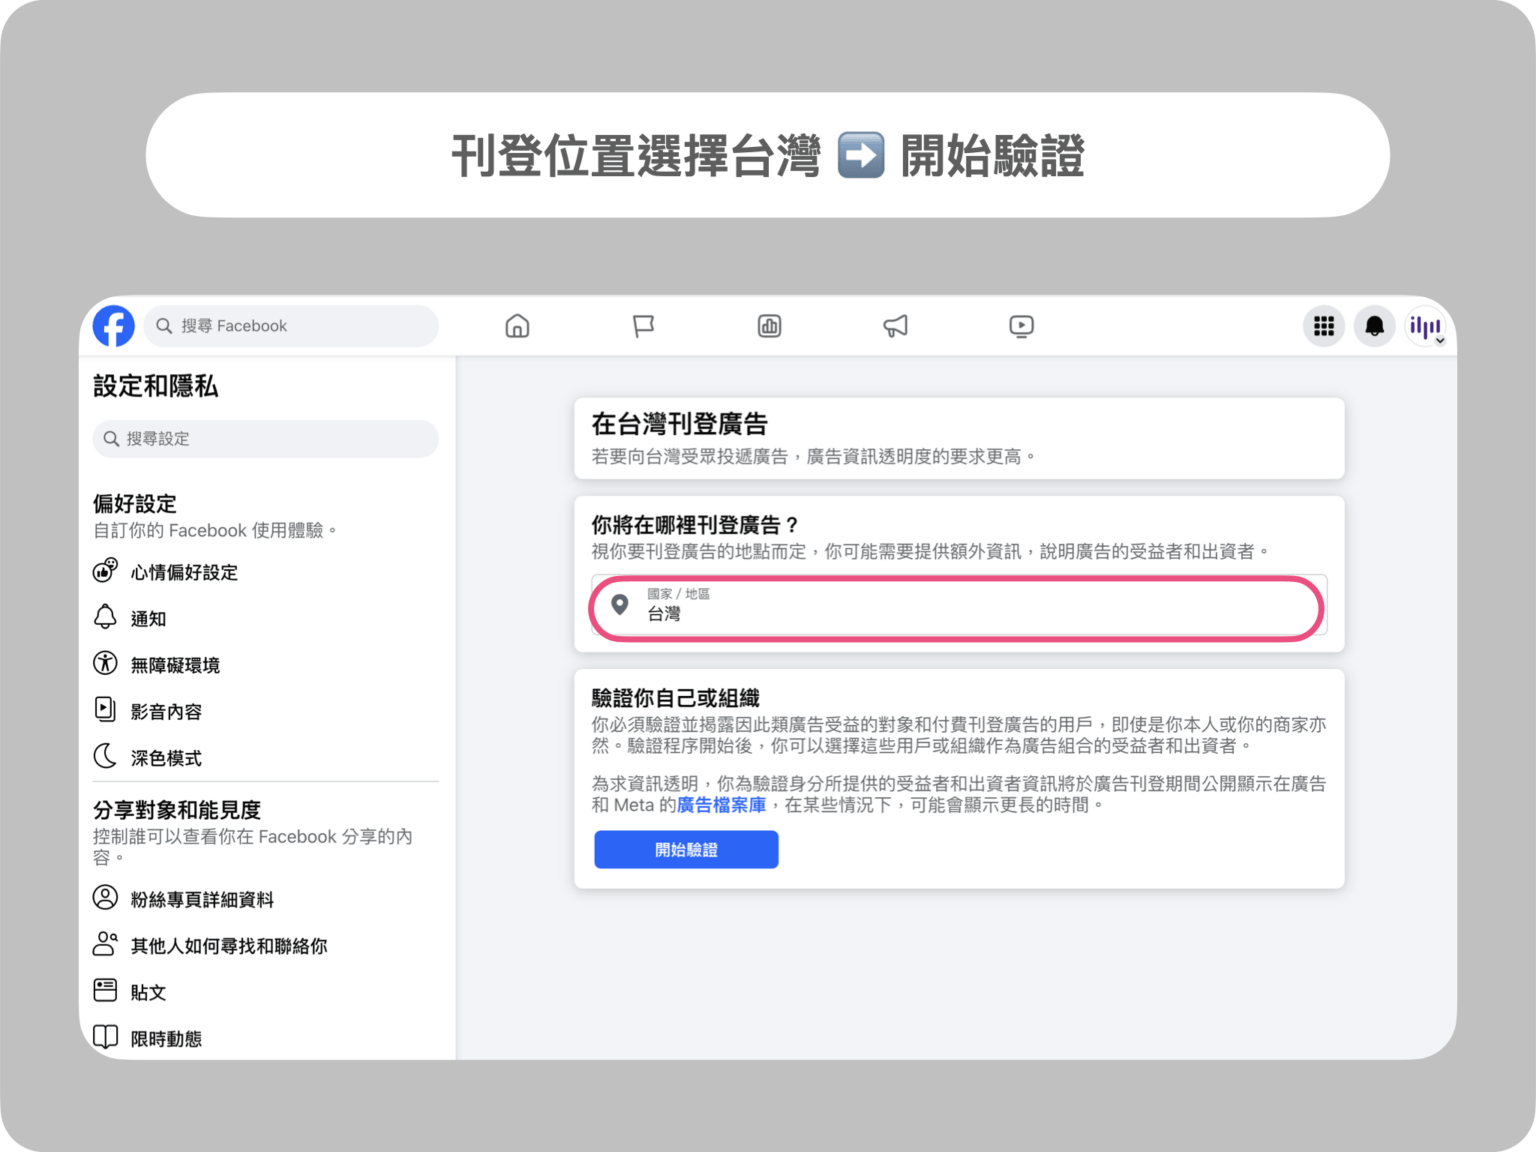
Task: Open the Watch video icon
Action: pos(1021,326)
